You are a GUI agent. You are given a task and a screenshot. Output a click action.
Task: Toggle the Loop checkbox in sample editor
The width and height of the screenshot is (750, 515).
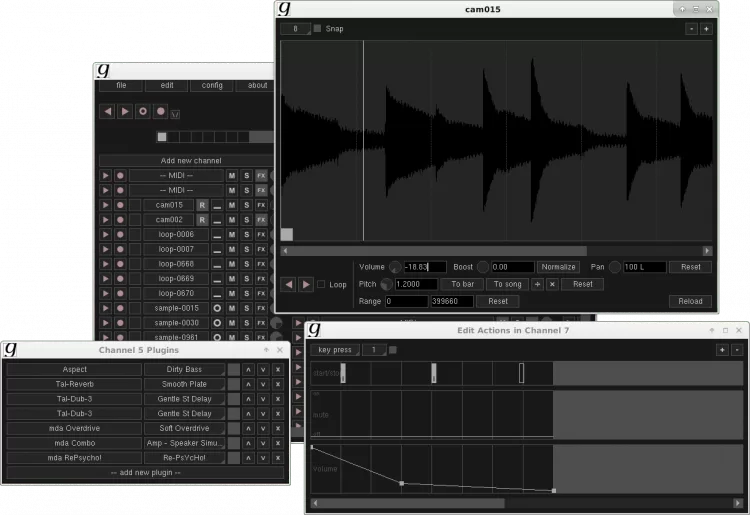(x=322, y=285)
